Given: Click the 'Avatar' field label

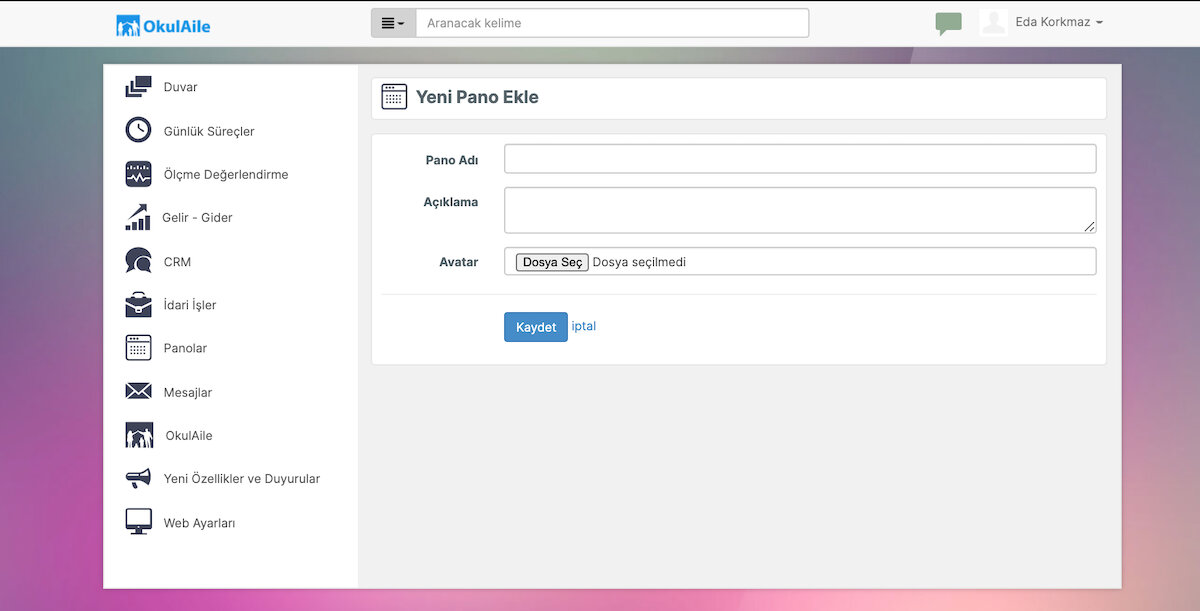Looking at the screenshot, I should point(459,262).
